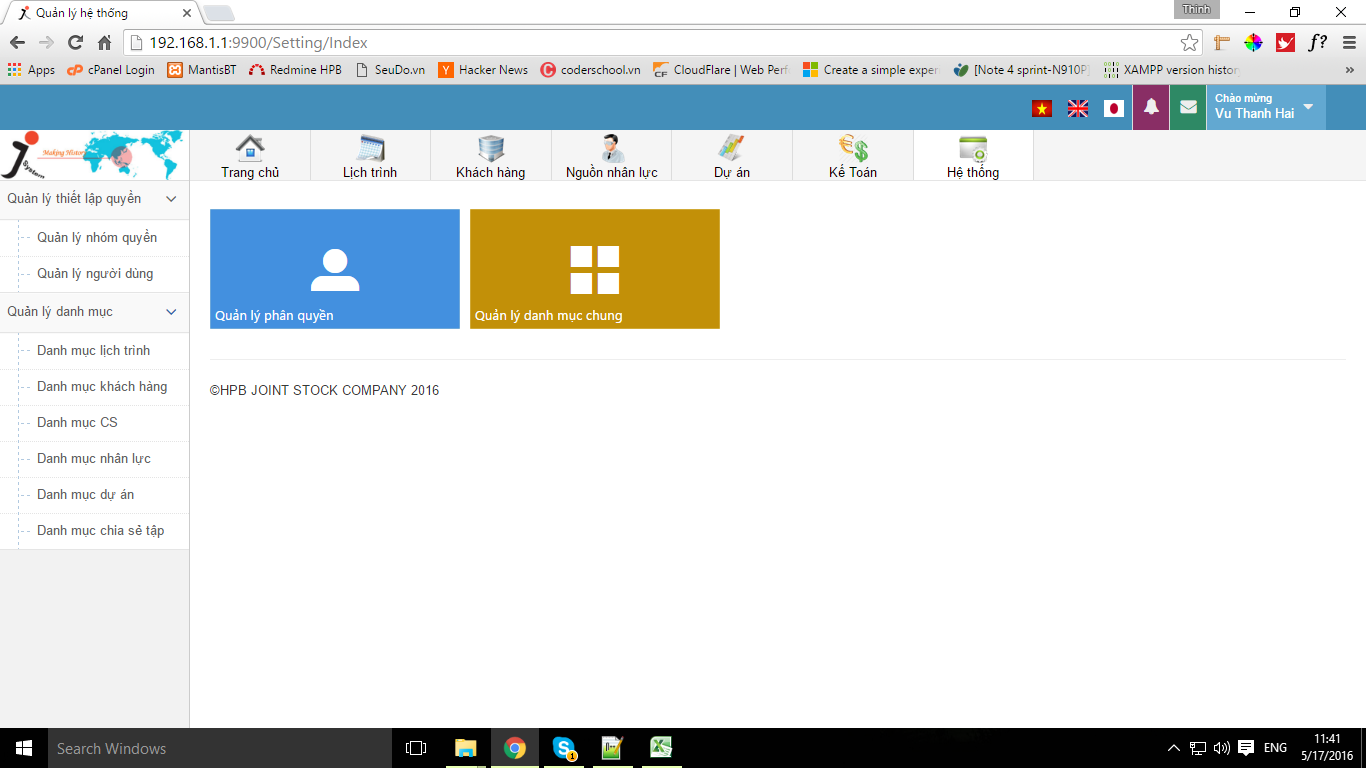Go to Khách hàng module
1366x768 pixels.
coord(490,156)
